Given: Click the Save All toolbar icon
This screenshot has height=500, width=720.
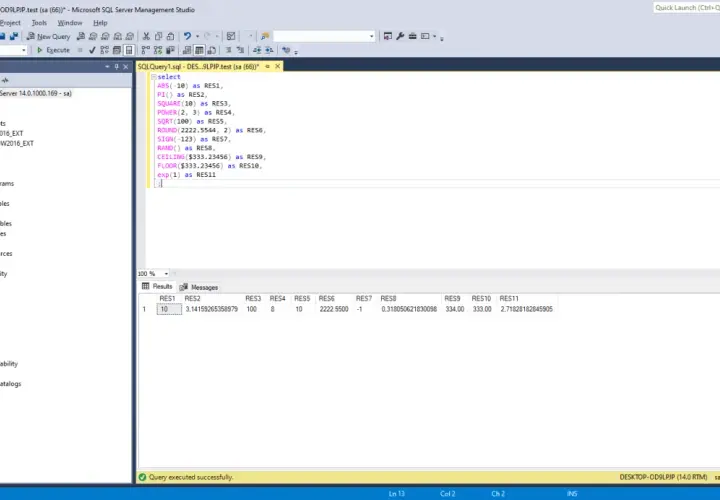Looking at the screenshot, I should (x=14, y=36).
